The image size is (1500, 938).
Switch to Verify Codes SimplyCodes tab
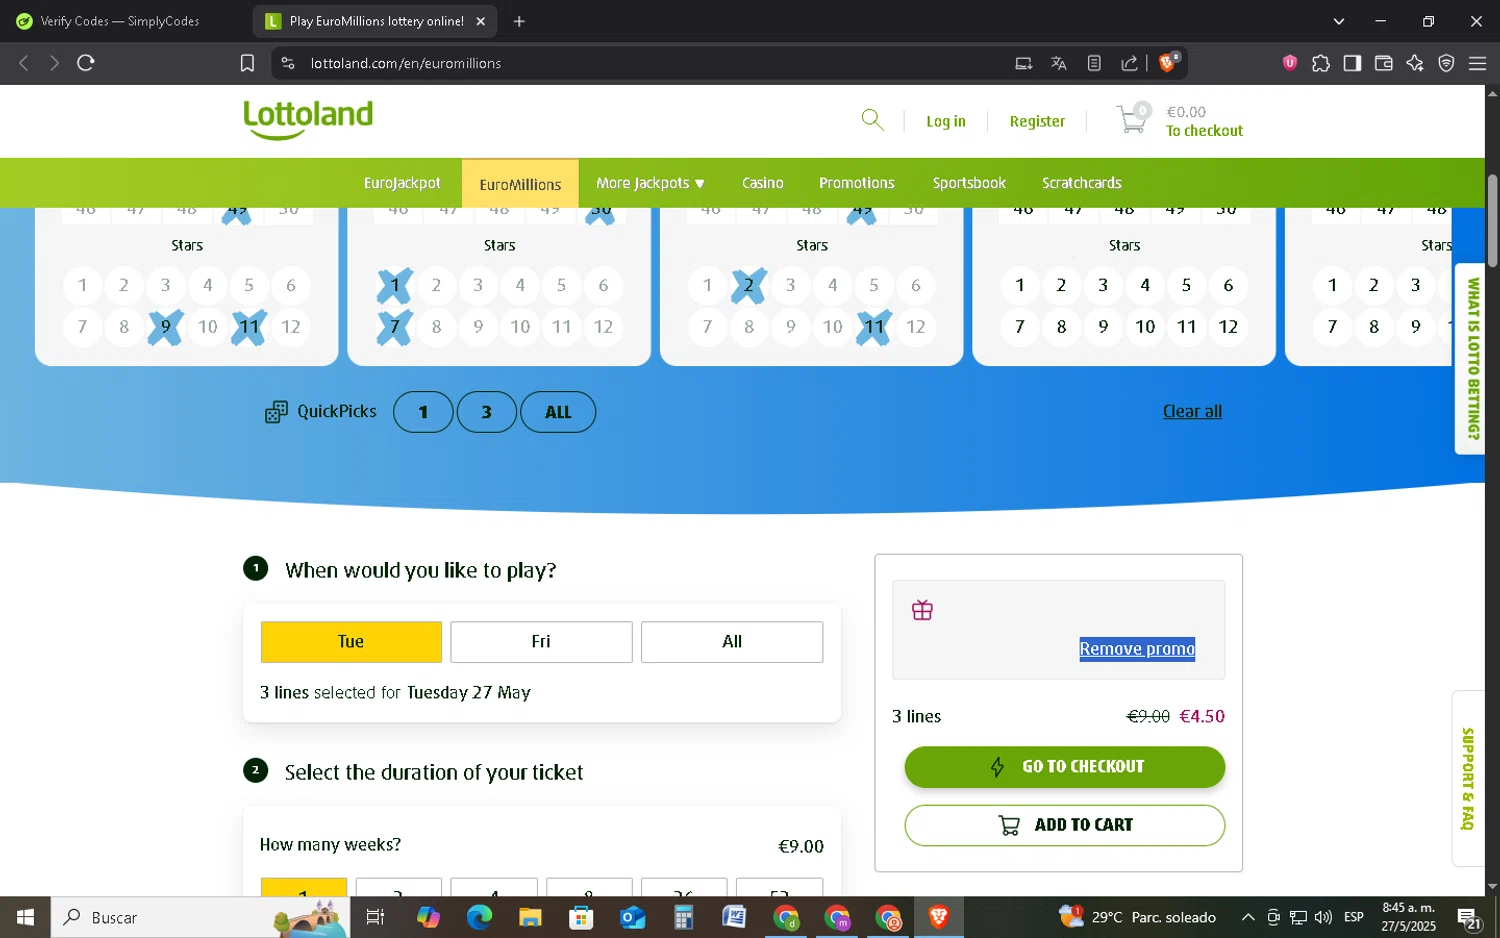[x=120, y=21]
